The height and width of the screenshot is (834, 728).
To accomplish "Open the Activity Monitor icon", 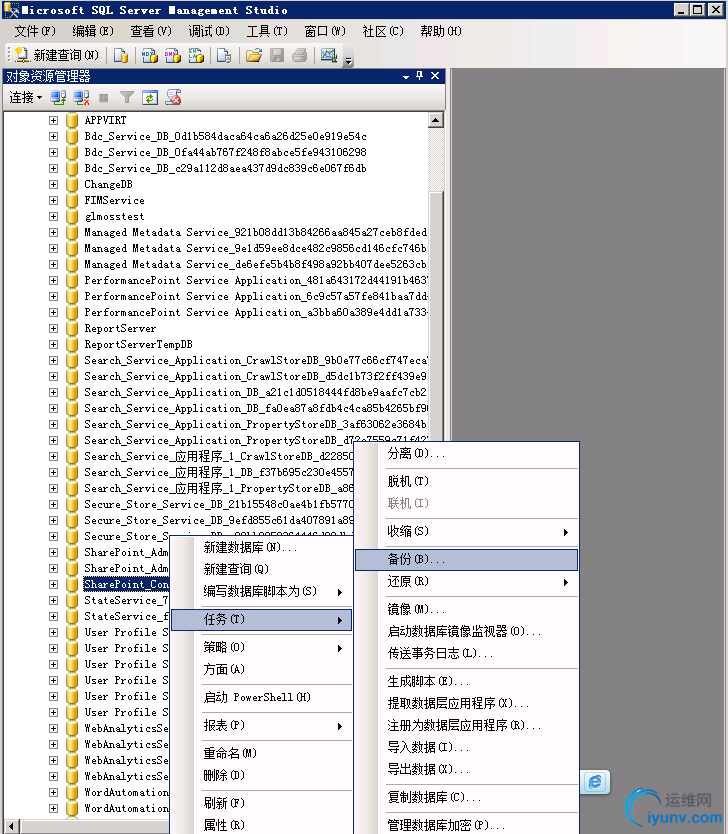I will point(329,55).
